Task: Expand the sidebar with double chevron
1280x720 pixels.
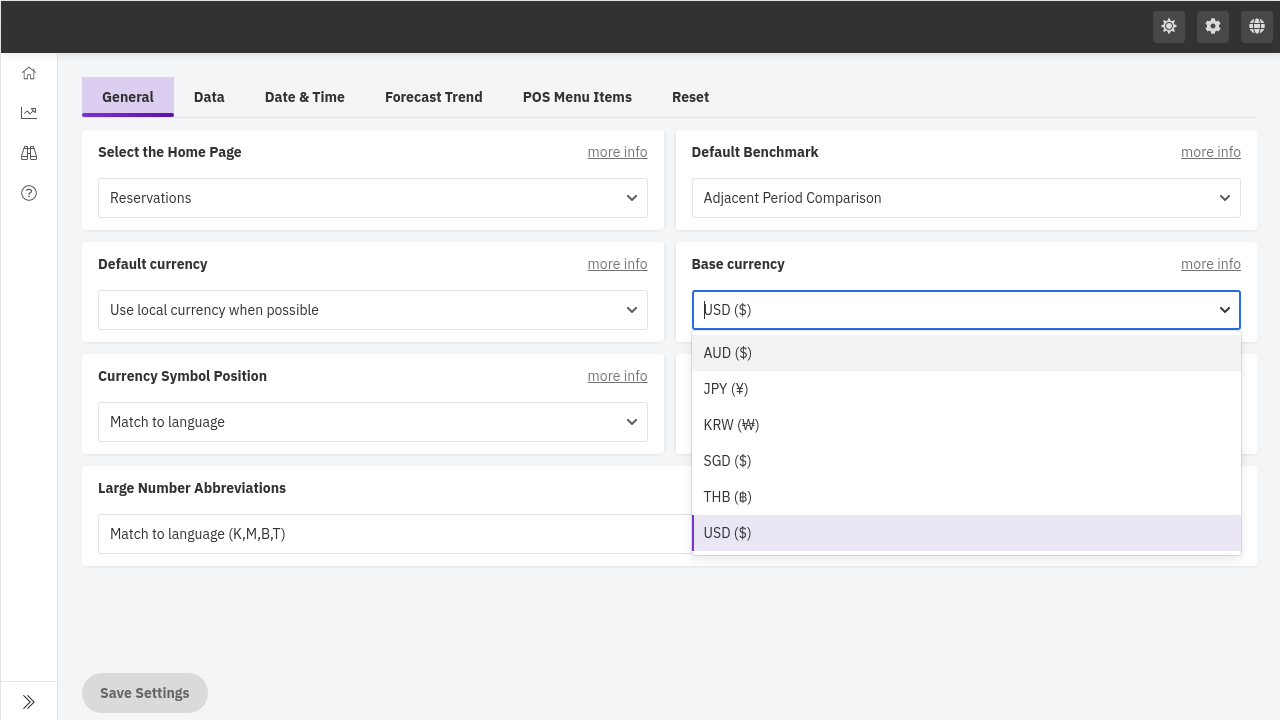Action: (x=29, y=702)
